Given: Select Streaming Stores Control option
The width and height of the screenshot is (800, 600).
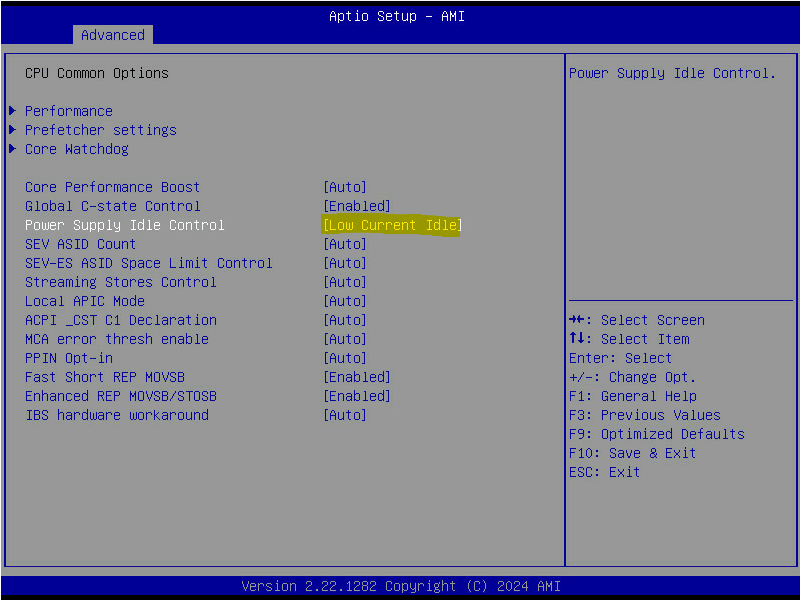Looking at the screenshot, I should (x=120, y=282).
